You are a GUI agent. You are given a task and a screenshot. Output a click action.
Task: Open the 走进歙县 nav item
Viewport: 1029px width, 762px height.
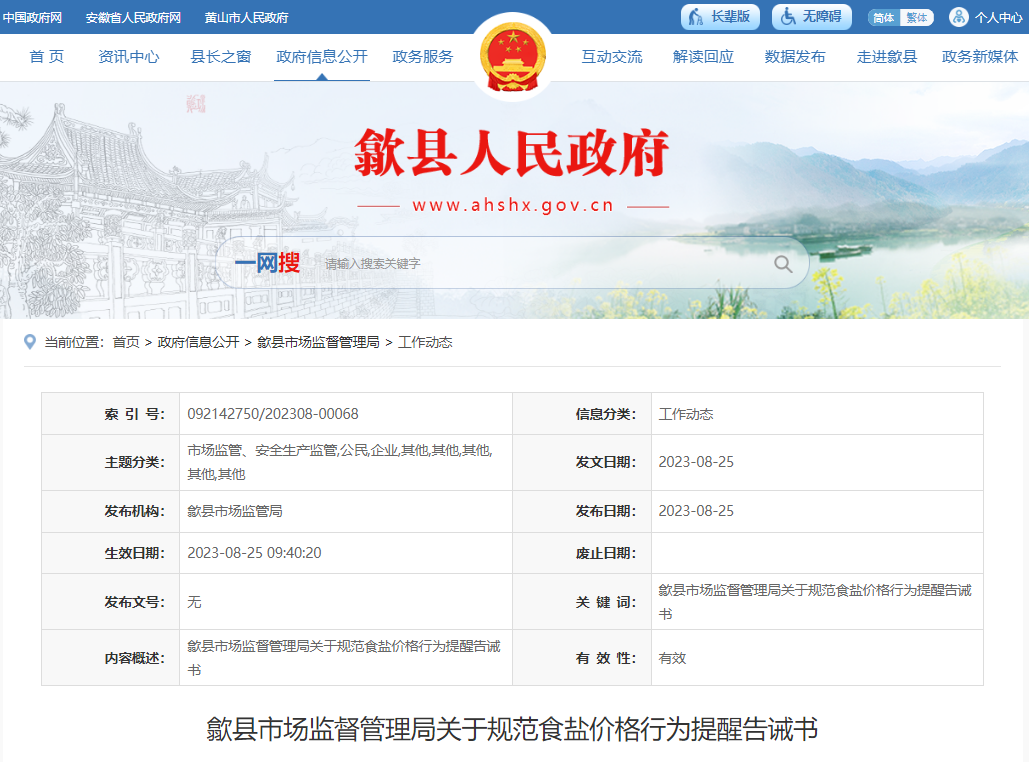coord(887,57)
